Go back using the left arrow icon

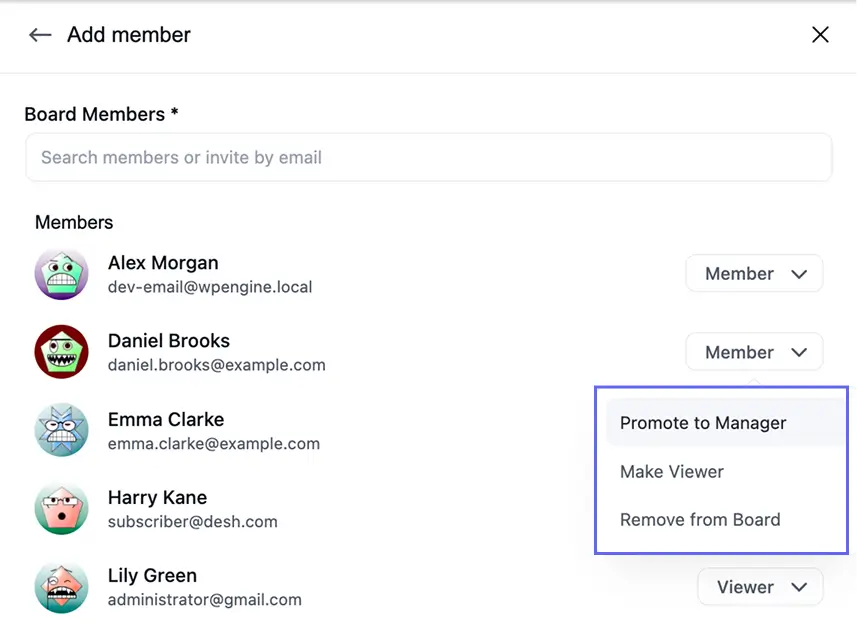point(40,35)
